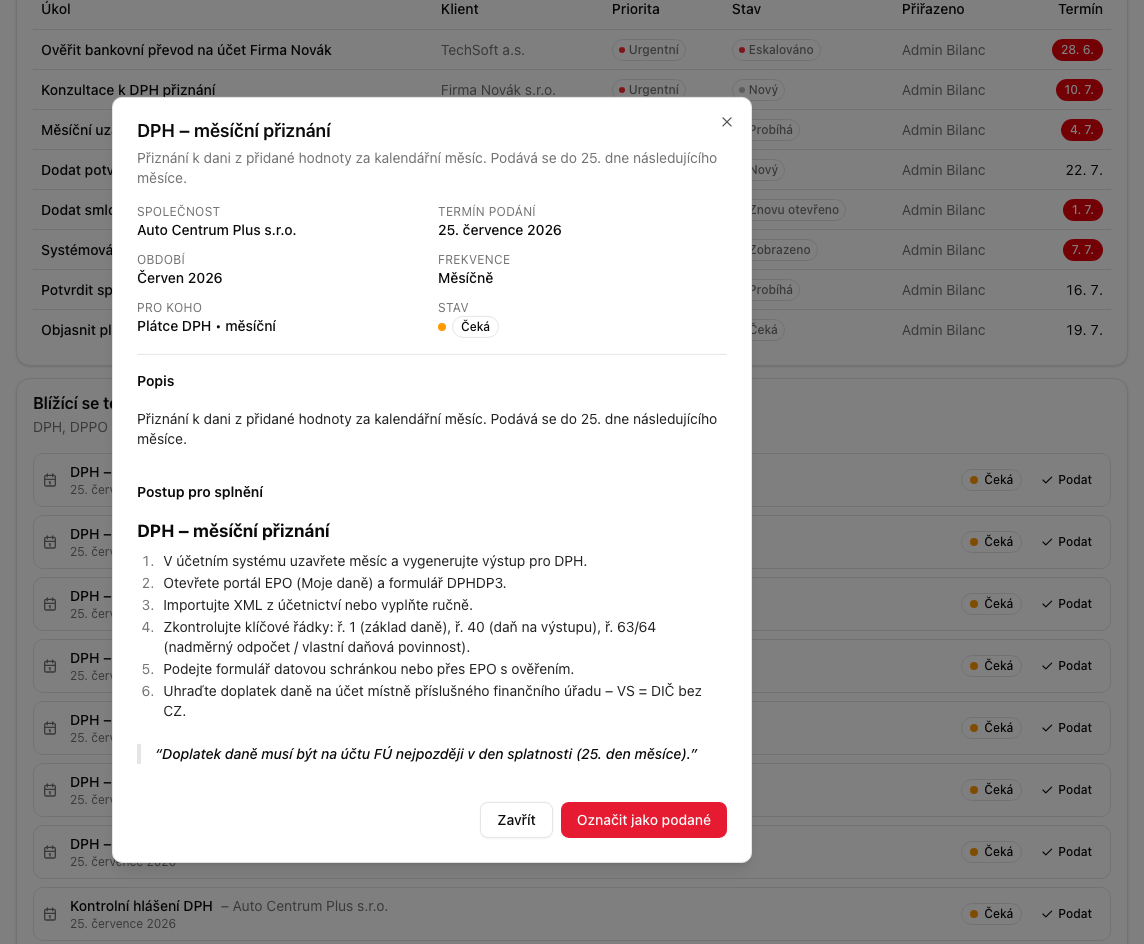1144x944 pixels.
Task: Click the red 28. 6. deadline badge
Action: [1077, 50]
